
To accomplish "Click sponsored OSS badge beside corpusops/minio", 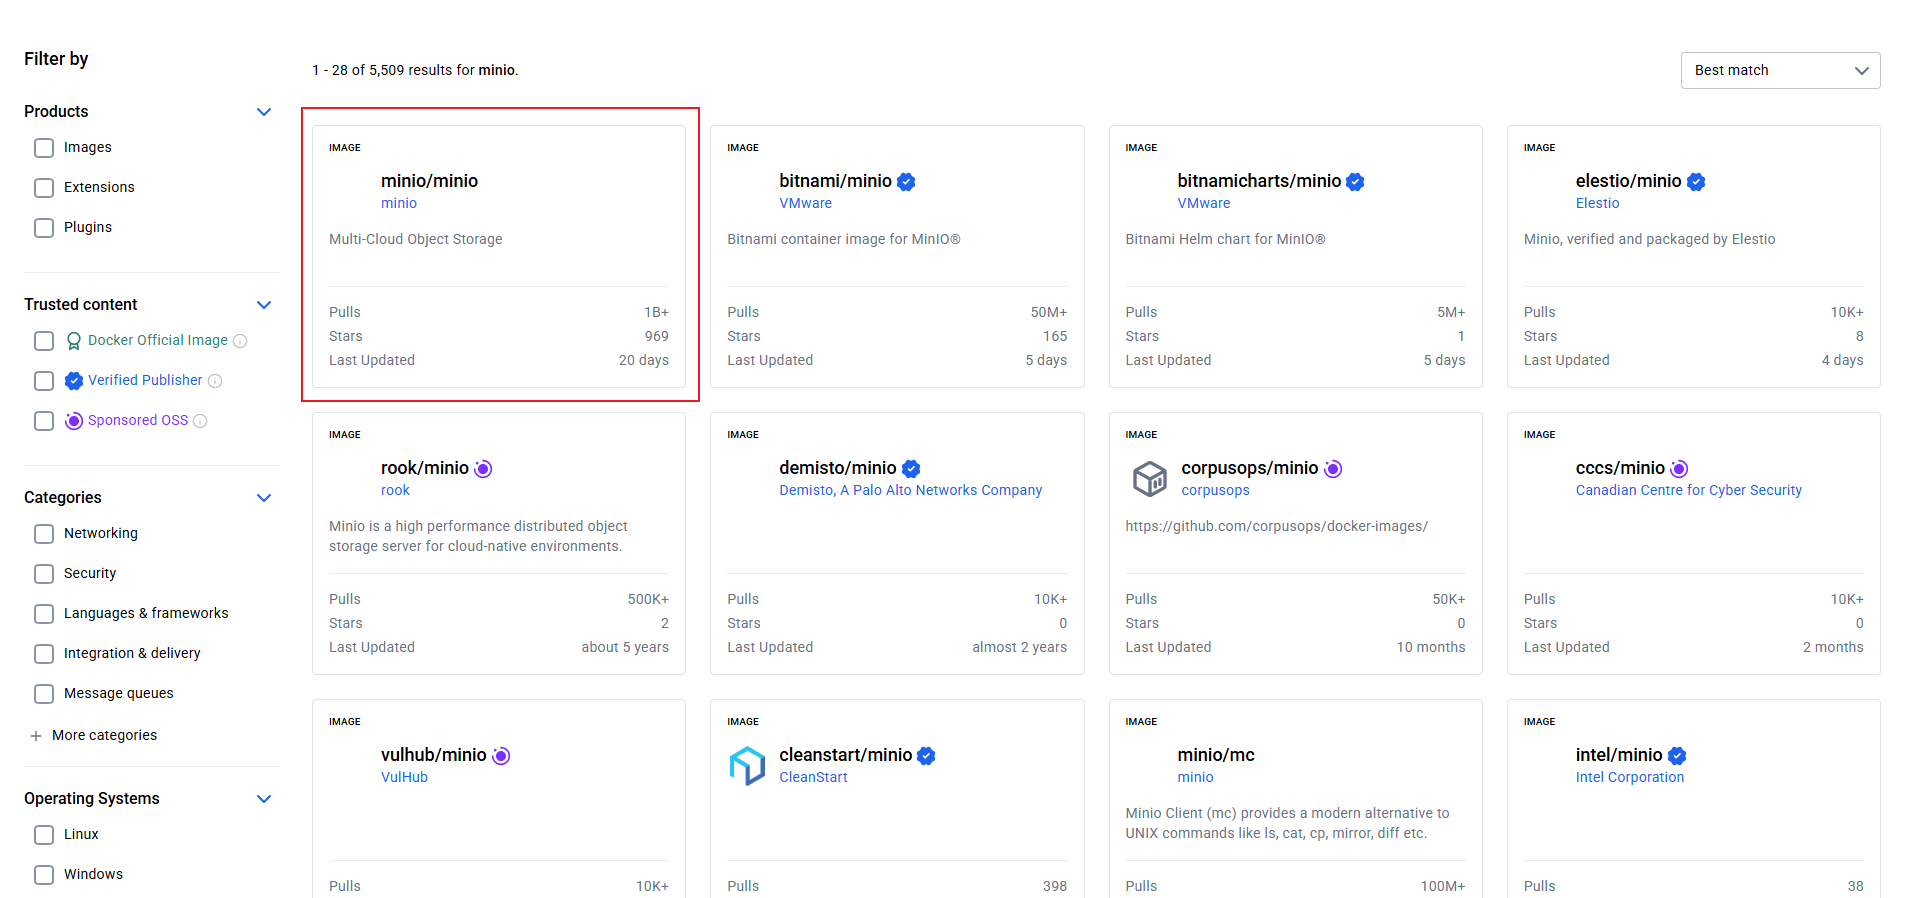I will tap(1333, 469).
